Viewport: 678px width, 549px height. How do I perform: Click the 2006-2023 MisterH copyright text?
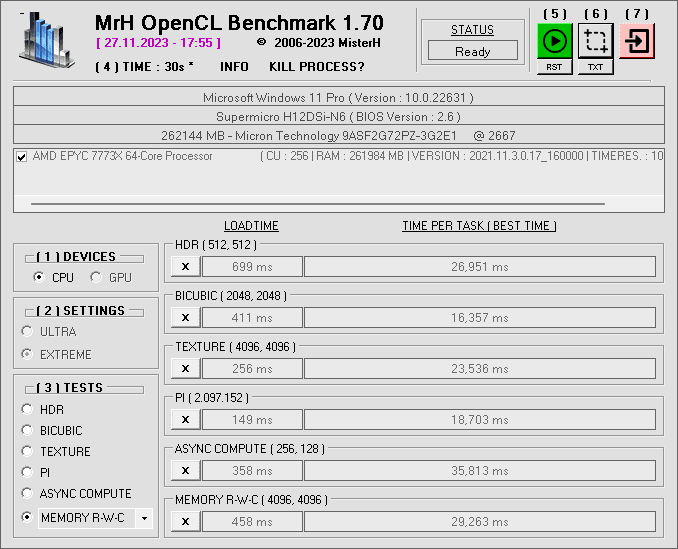[x=327, y=43]
